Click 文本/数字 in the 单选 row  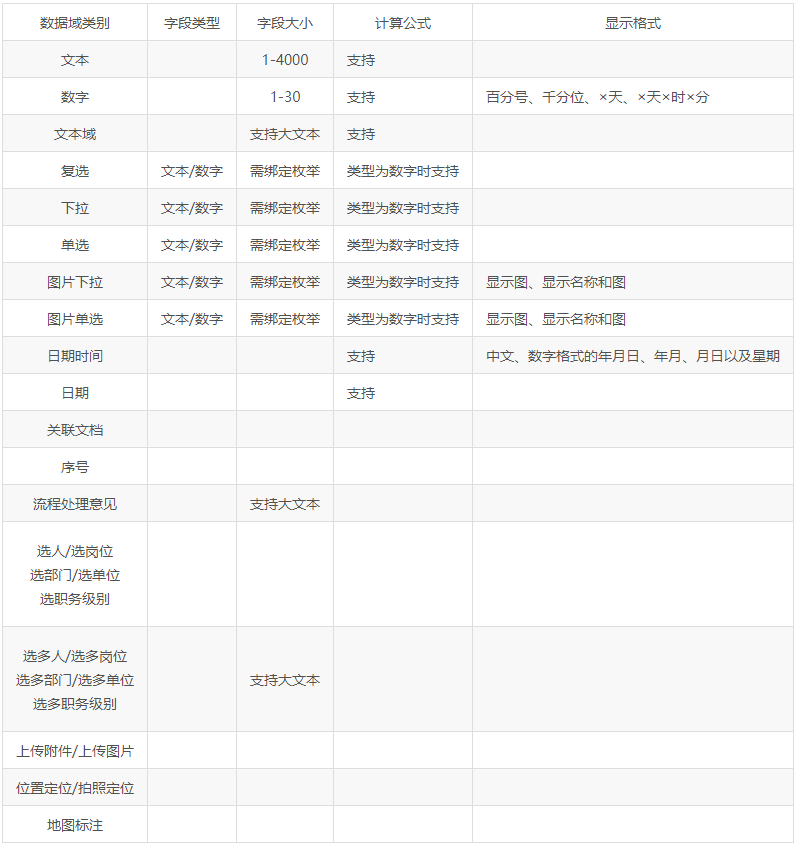tap(192, 245)
